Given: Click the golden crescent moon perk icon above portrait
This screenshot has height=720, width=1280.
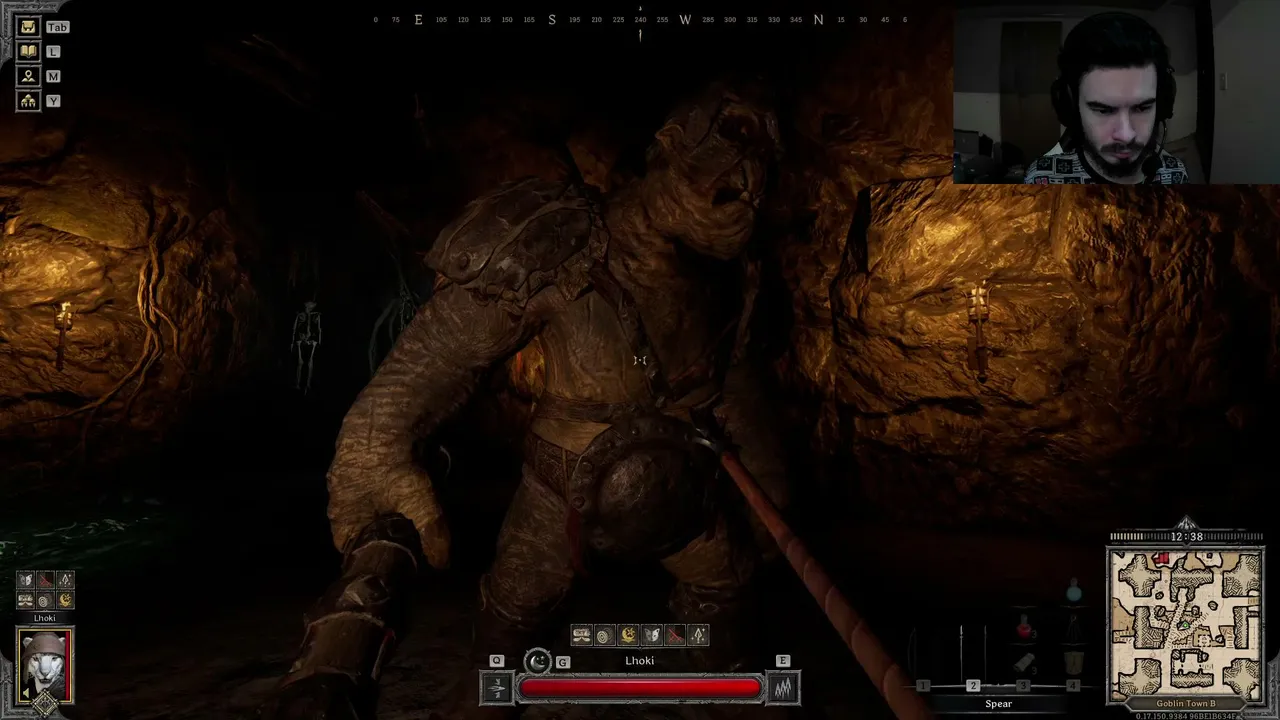Looking at the screenshot, I should 65,600.
